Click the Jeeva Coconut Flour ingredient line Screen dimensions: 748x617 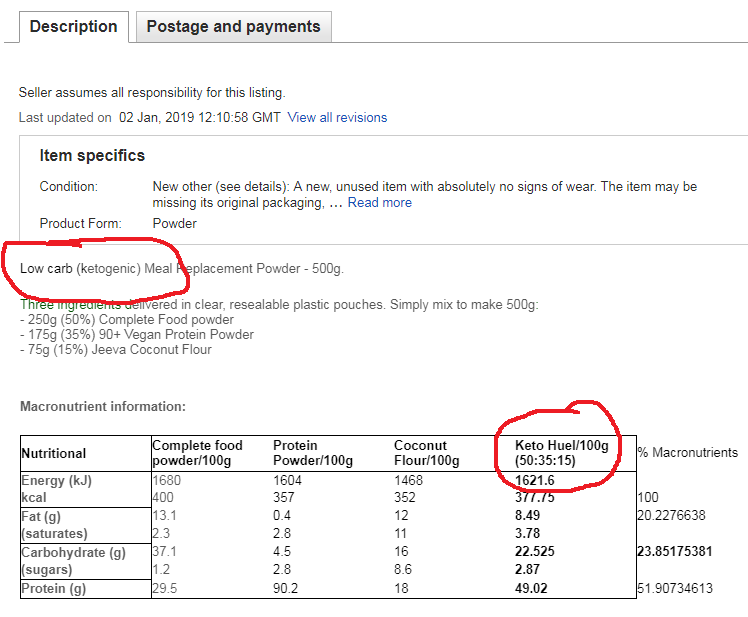119,349
